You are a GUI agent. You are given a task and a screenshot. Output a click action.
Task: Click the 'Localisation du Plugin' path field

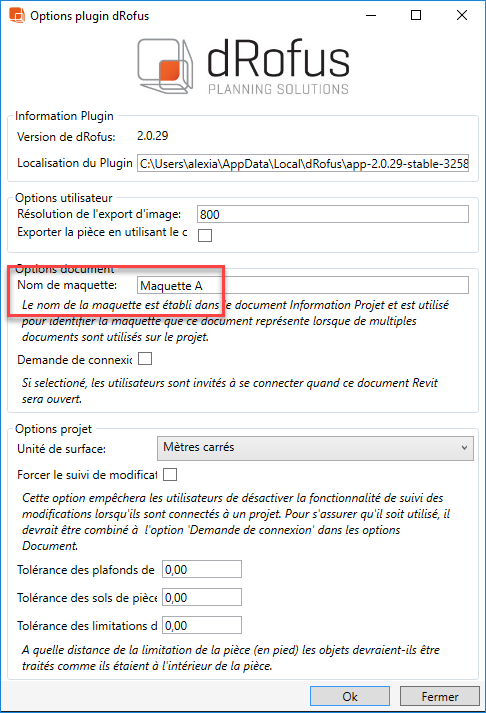pos(303,164)
